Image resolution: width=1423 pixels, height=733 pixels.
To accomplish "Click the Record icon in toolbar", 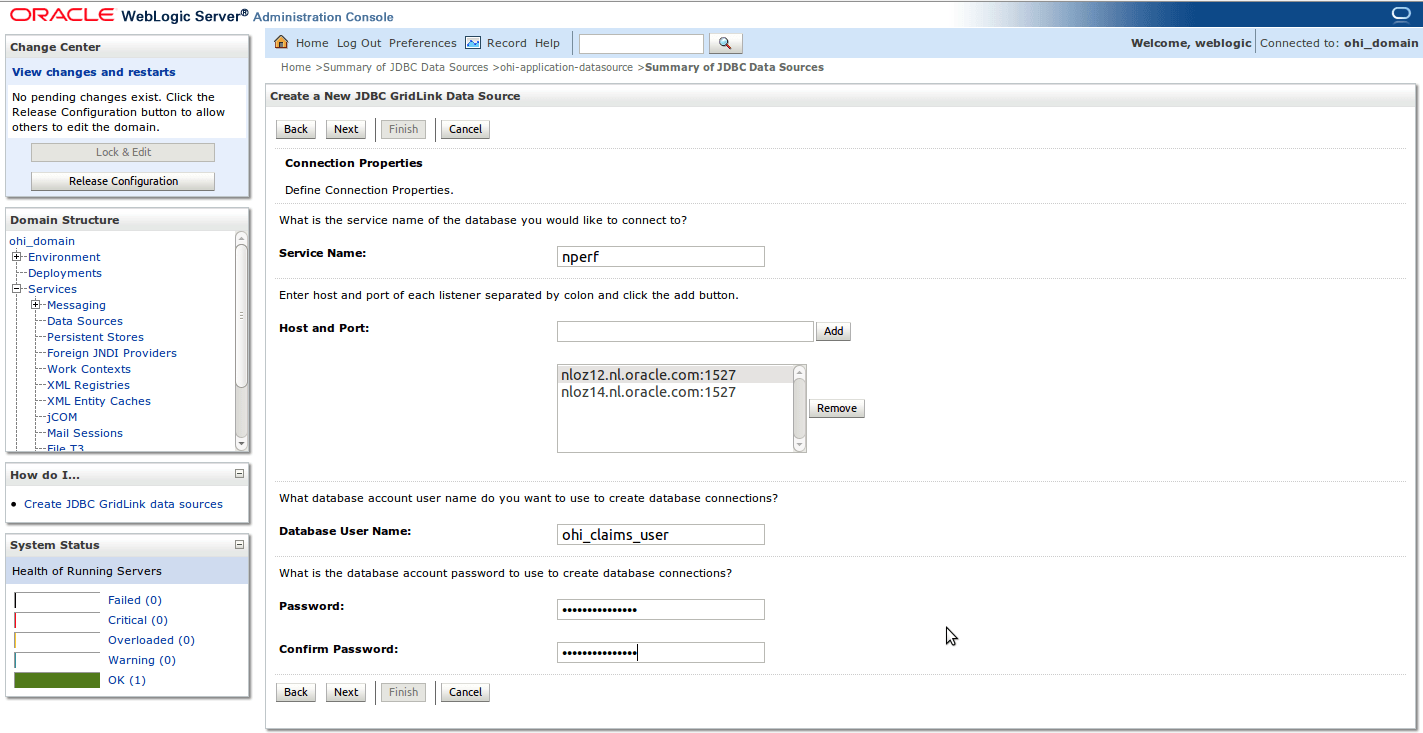I will click(x=473, y=43).
